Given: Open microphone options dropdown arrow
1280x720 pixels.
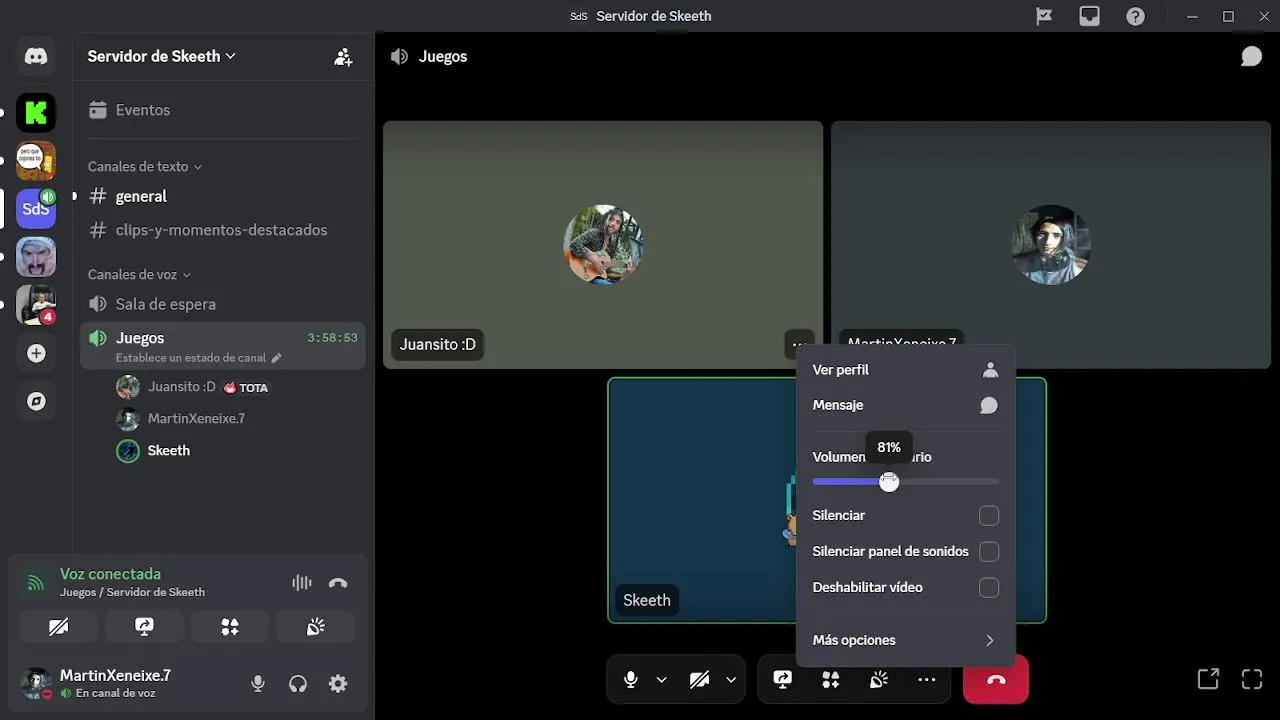Looking at the screenshot, I should [x=661, y=680].
